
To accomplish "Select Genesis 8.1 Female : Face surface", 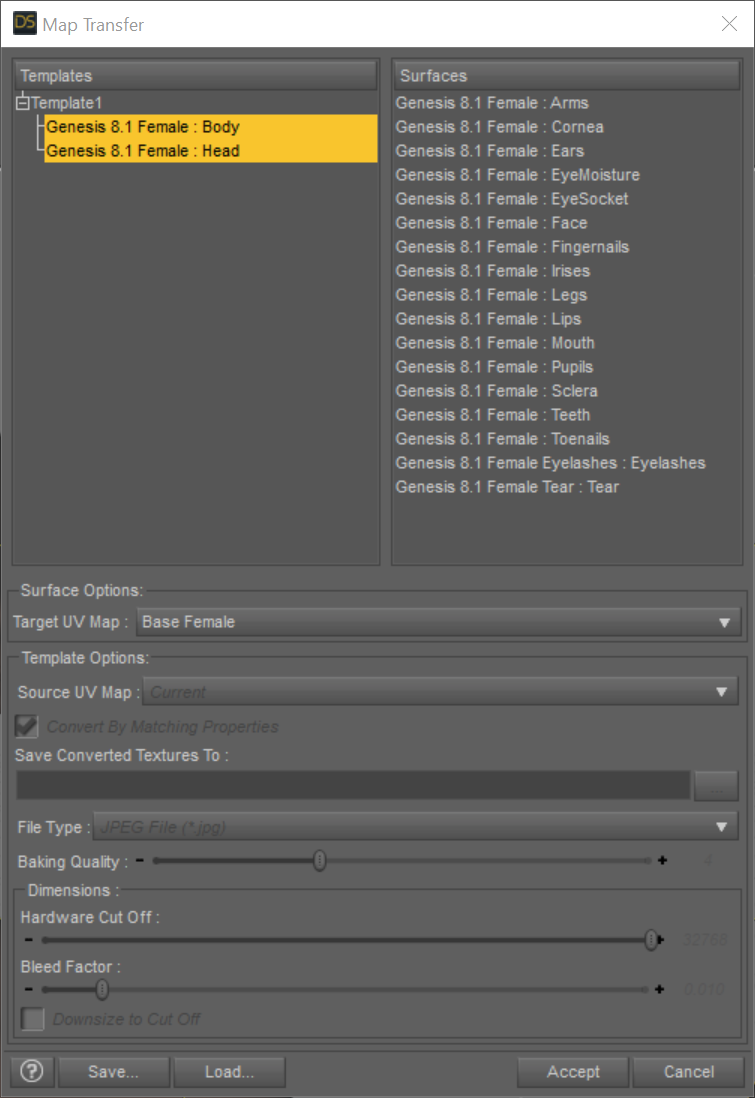I will click(x=492, y=223).
